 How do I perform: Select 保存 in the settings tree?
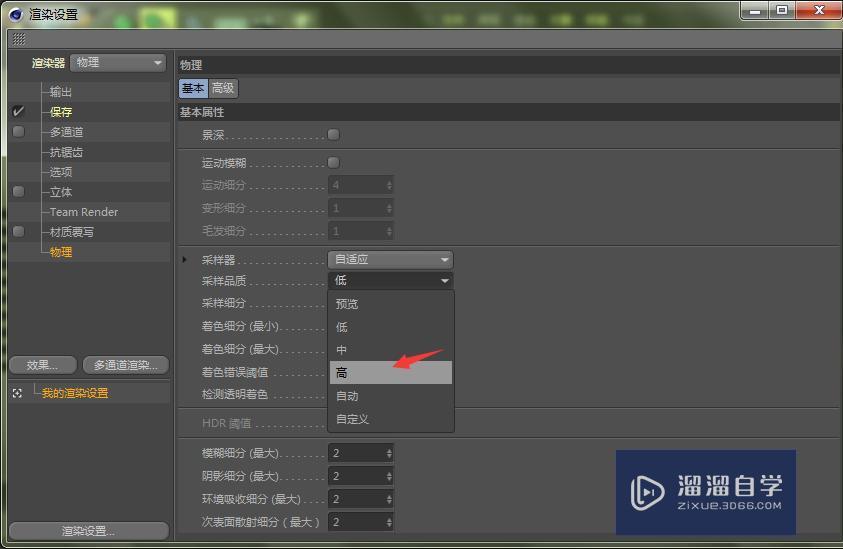pyautogui.click(x=61, y=112)
